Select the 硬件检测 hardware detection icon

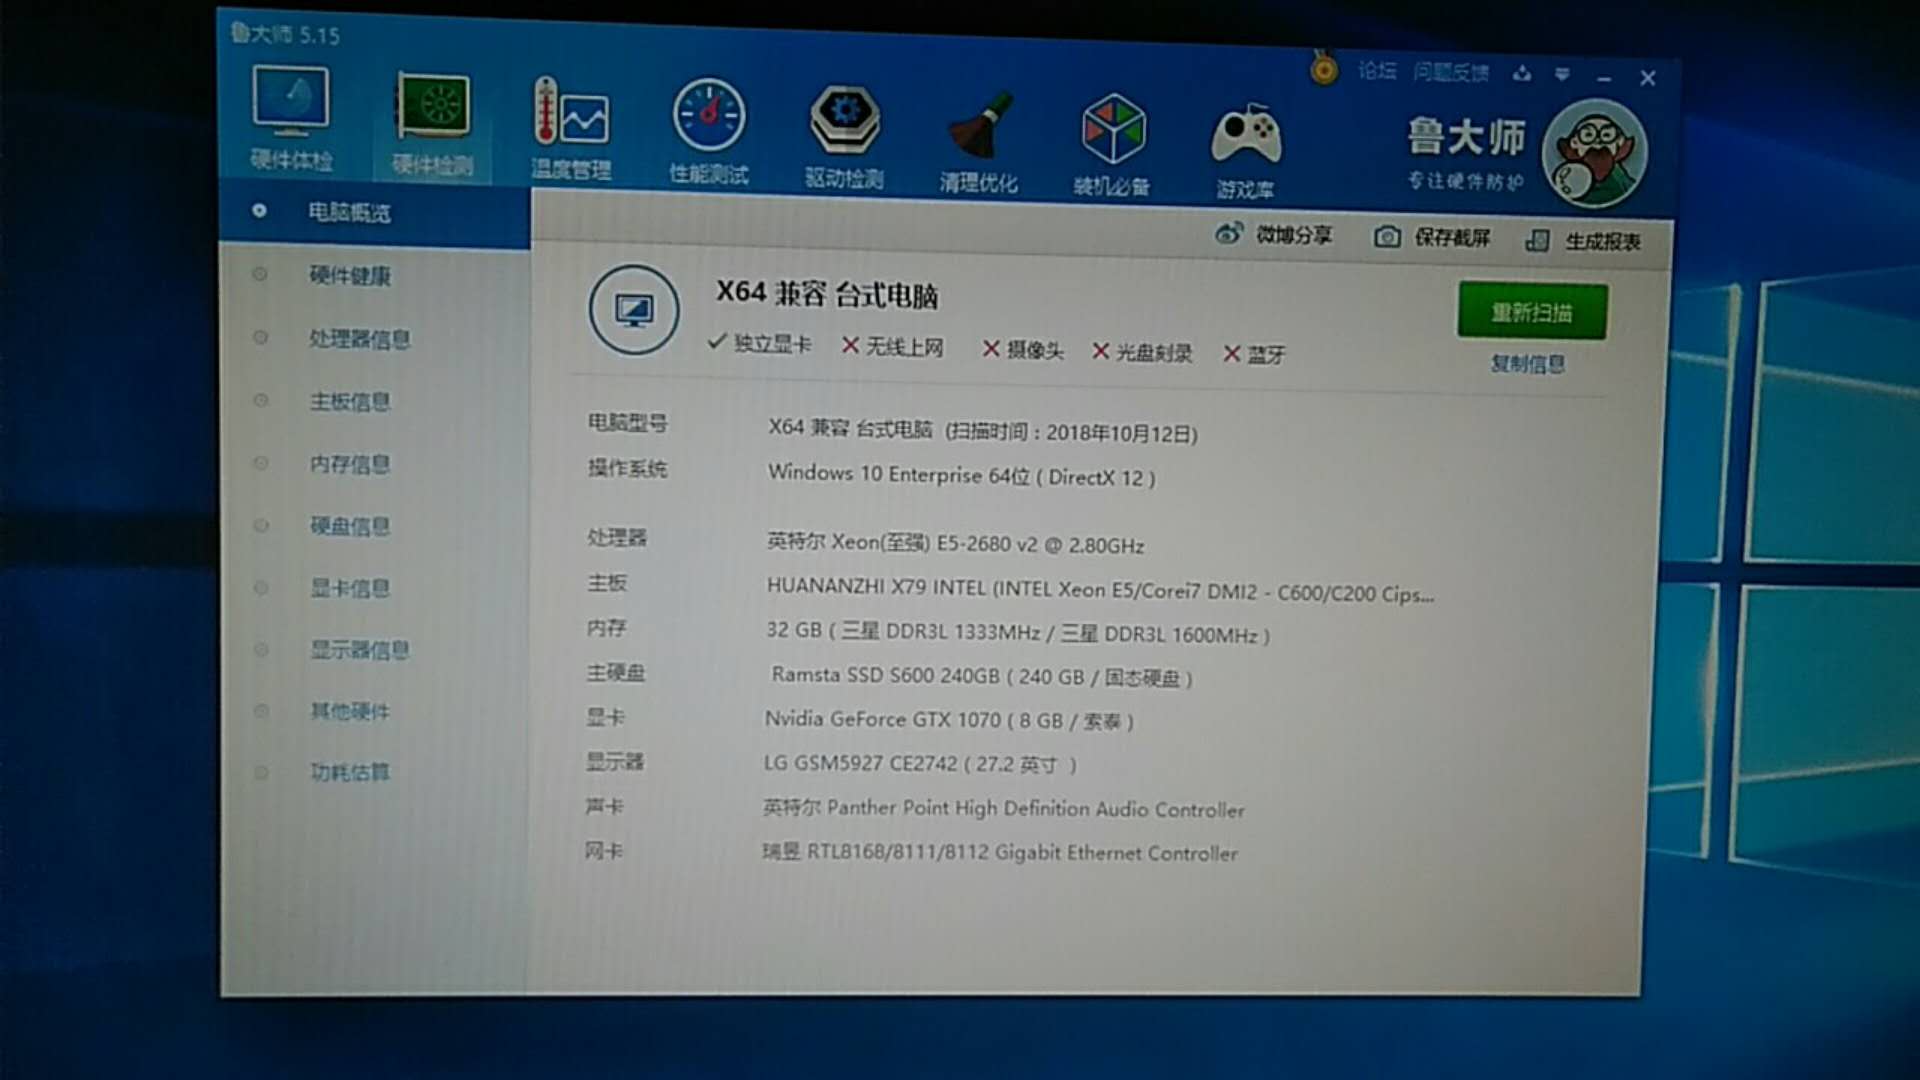[x=432, y=123]
